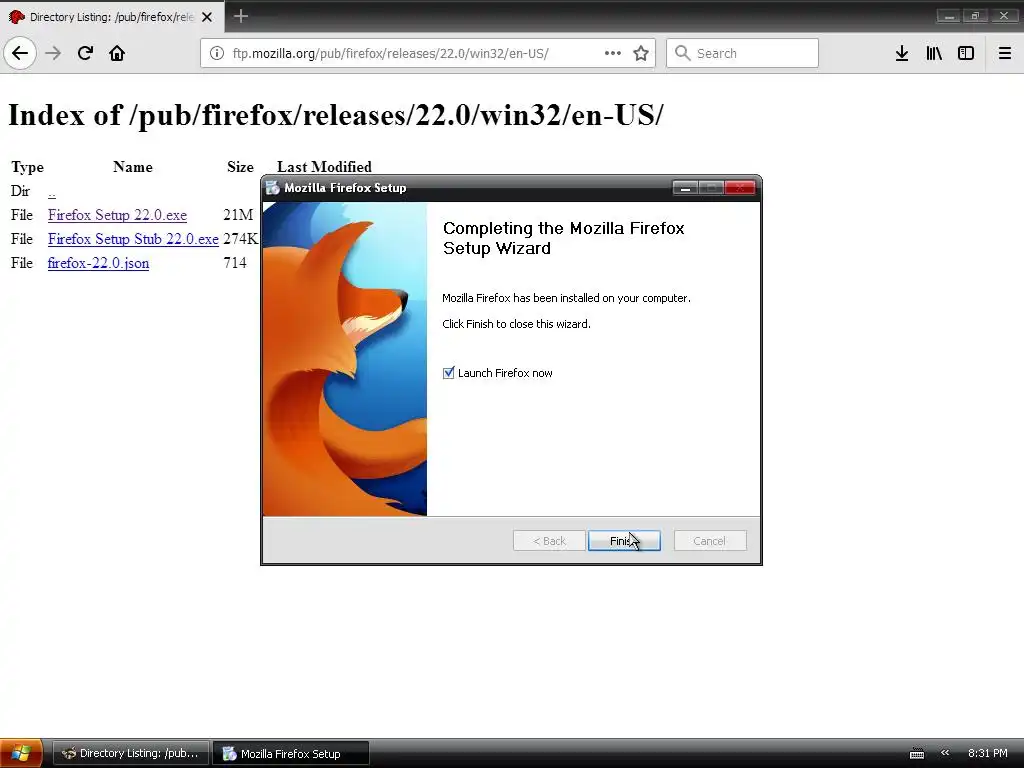Image resolution: width=1024 pixels, height=768 pixels.
Task: Click the '274K' size cell
Action: point(240,239)
